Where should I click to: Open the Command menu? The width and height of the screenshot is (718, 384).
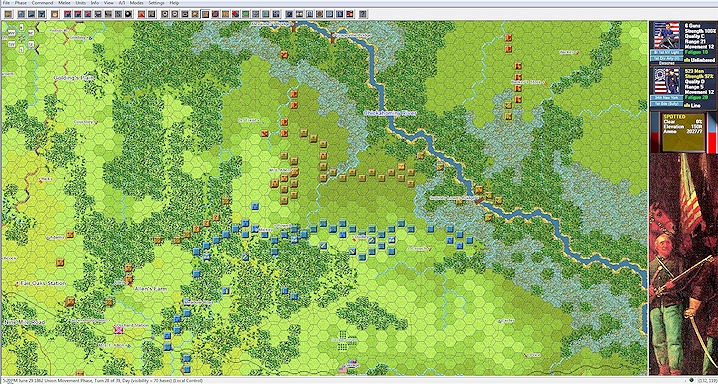(x=42, y=3)
